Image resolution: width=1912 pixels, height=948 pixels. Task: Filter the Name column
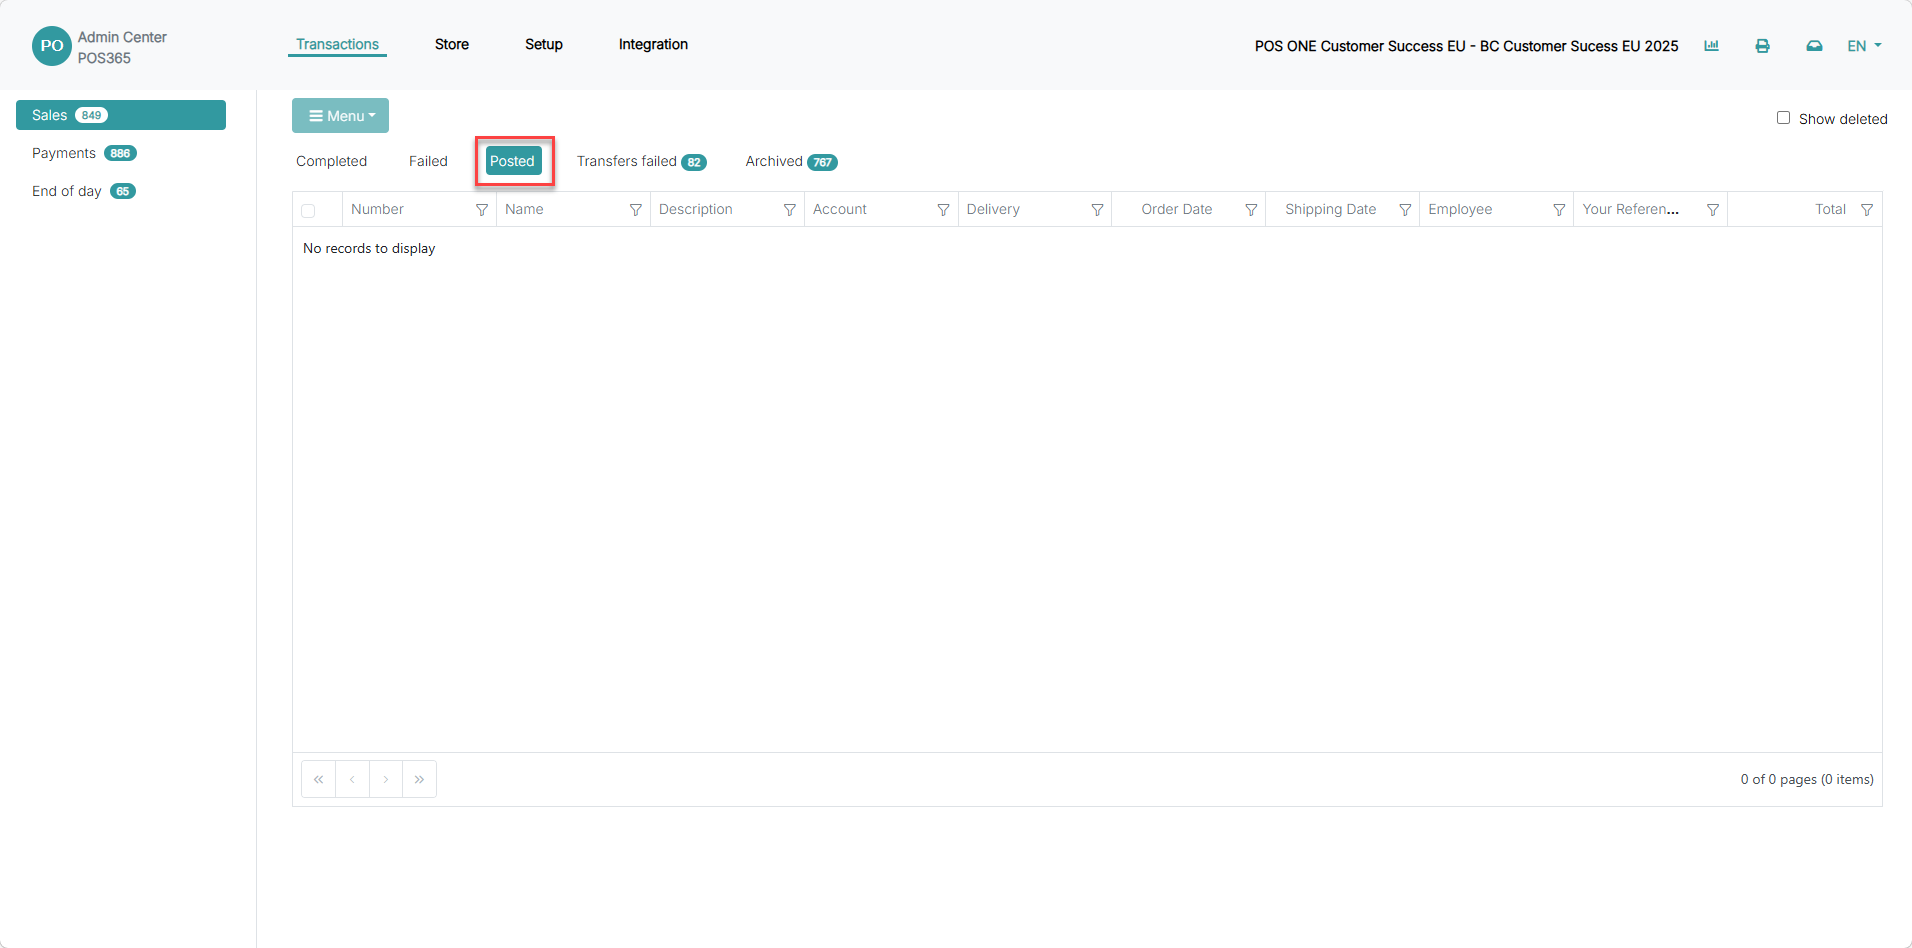tap(635, 210)
